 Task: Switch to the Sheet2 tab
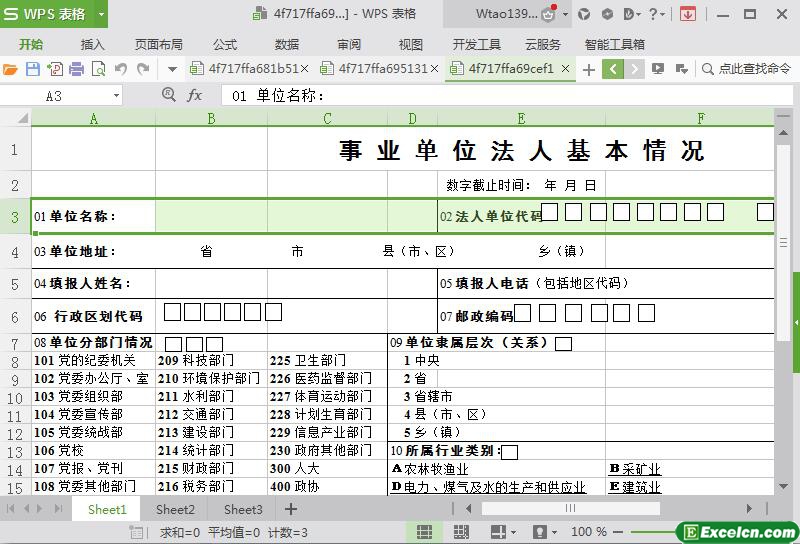tap(175, 509)
